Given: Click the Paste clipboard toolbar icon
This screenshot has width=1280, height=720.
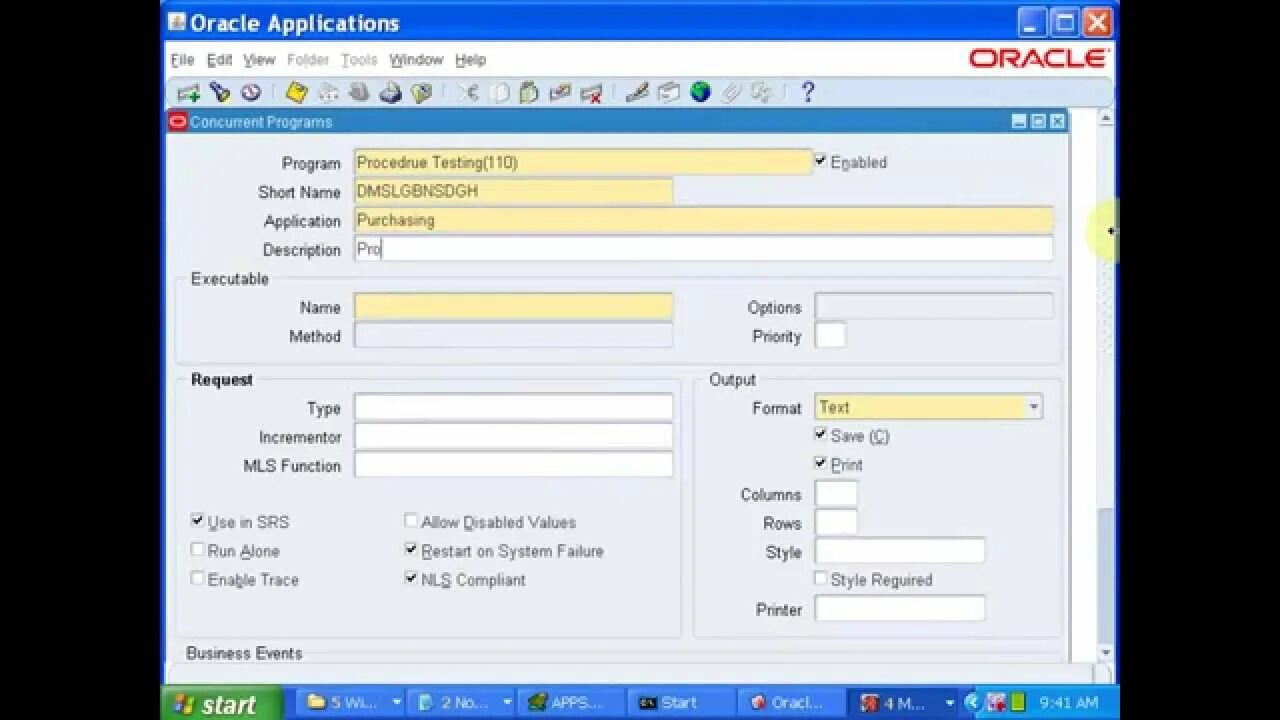Looking at the screenshot, I should click(x=529, y=93).
